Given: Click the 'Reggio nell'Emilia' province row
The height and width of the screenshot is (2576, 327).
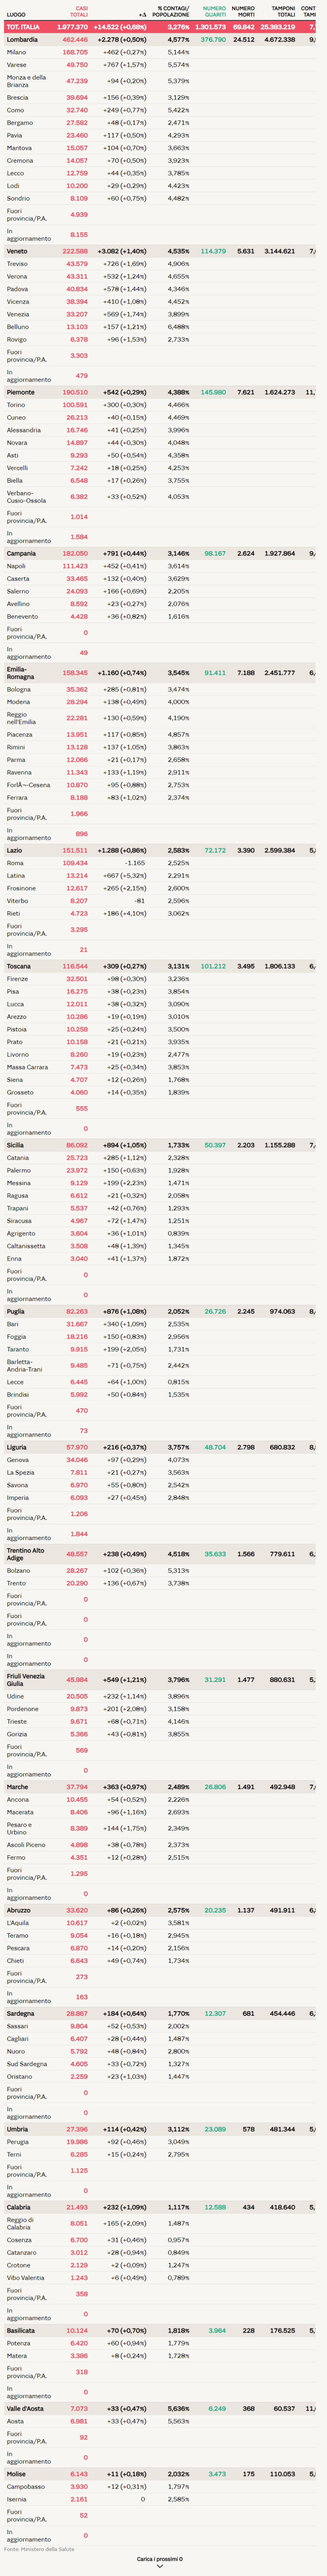Looking at the screenshot, I should [x=160, y=718].
